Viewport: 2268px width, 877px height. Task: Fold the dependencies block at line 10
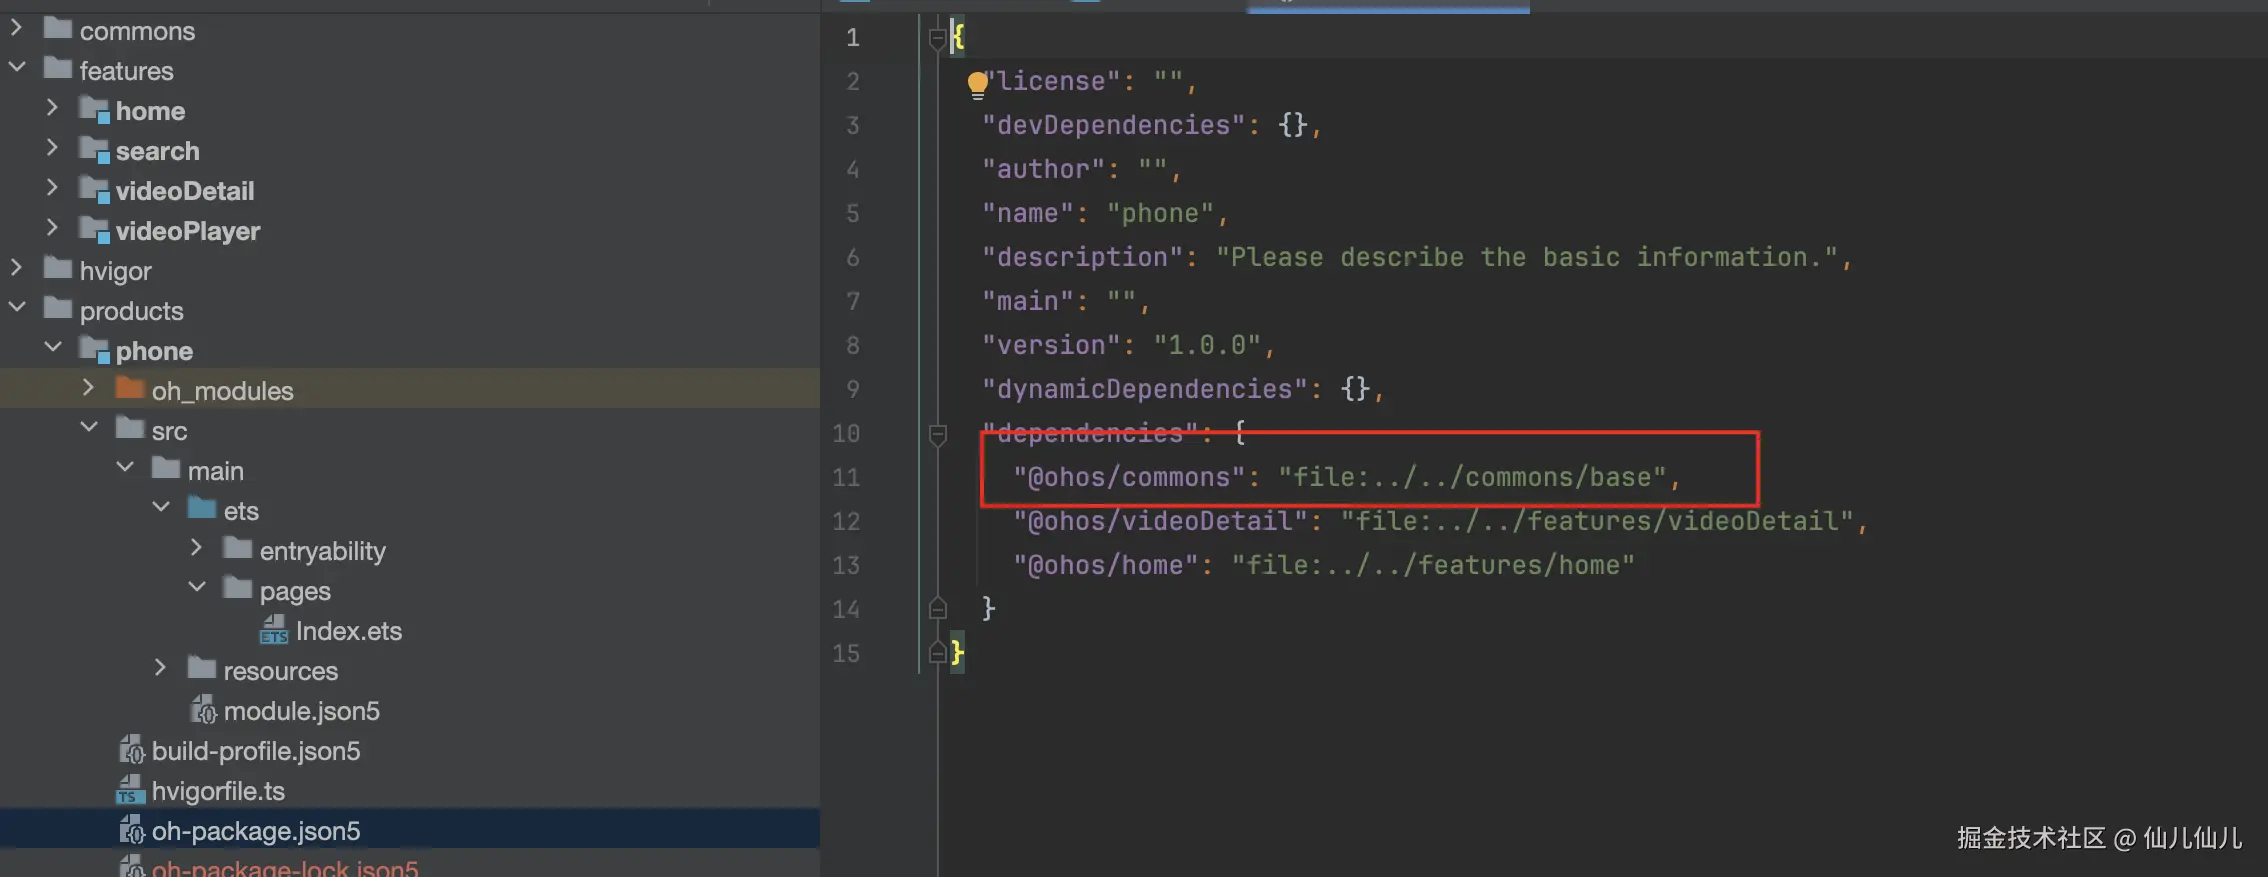937,434
